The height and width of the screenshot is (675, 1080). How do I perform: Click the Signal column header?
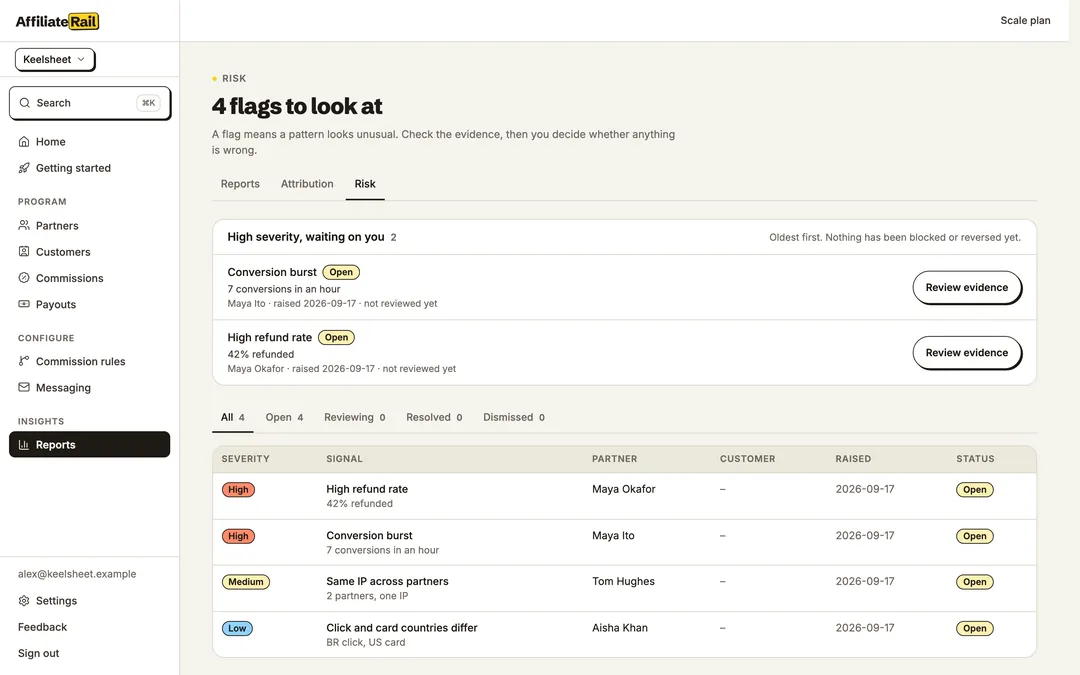(x=344, y=459)
